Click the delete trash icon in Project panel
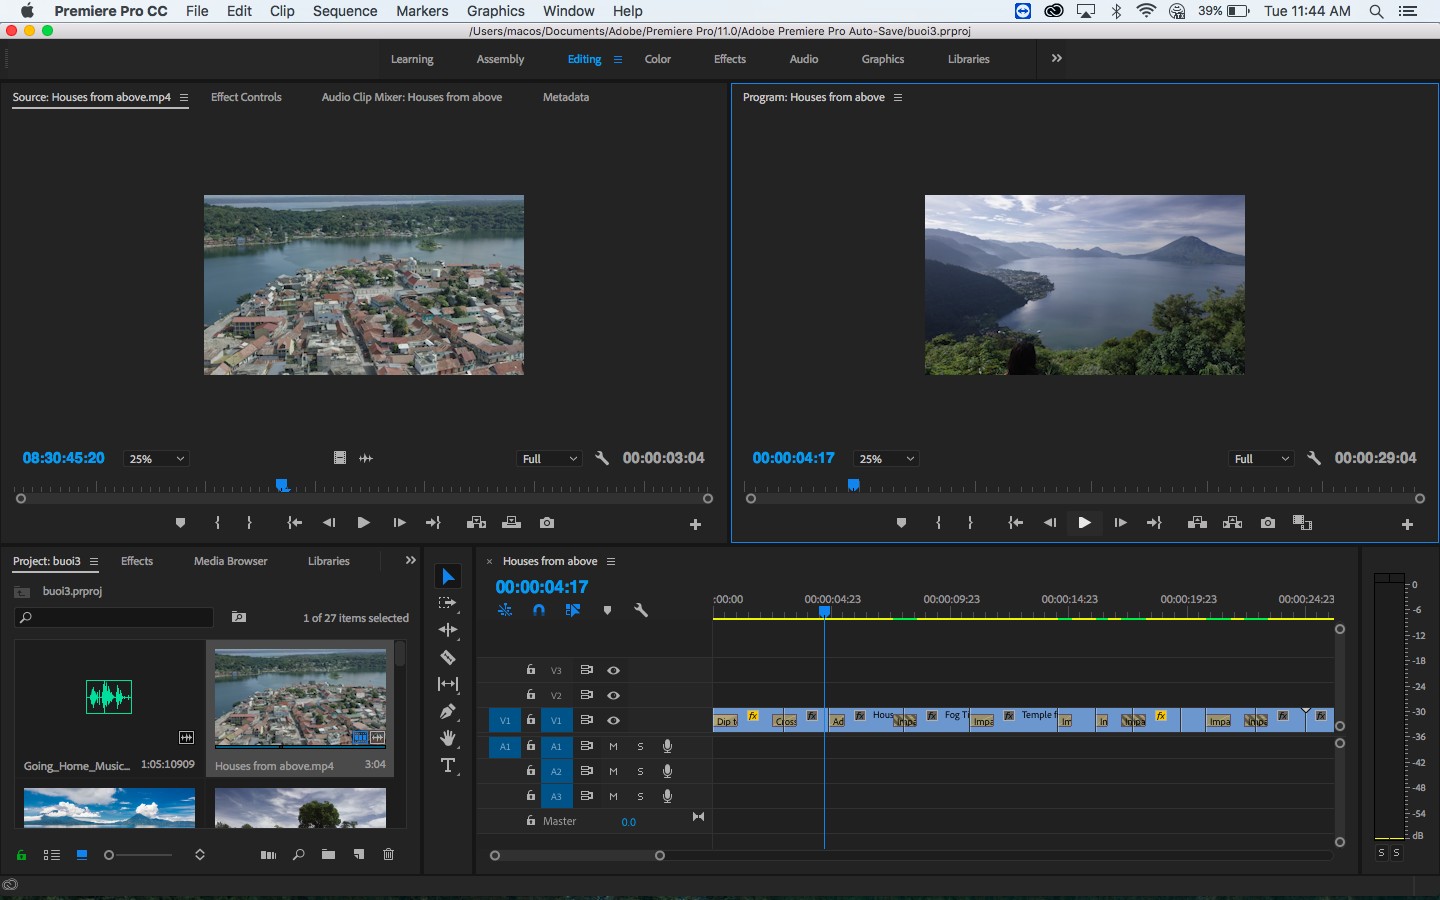The width and height of the screenshot is (1440, 900). tap(389, 855)
